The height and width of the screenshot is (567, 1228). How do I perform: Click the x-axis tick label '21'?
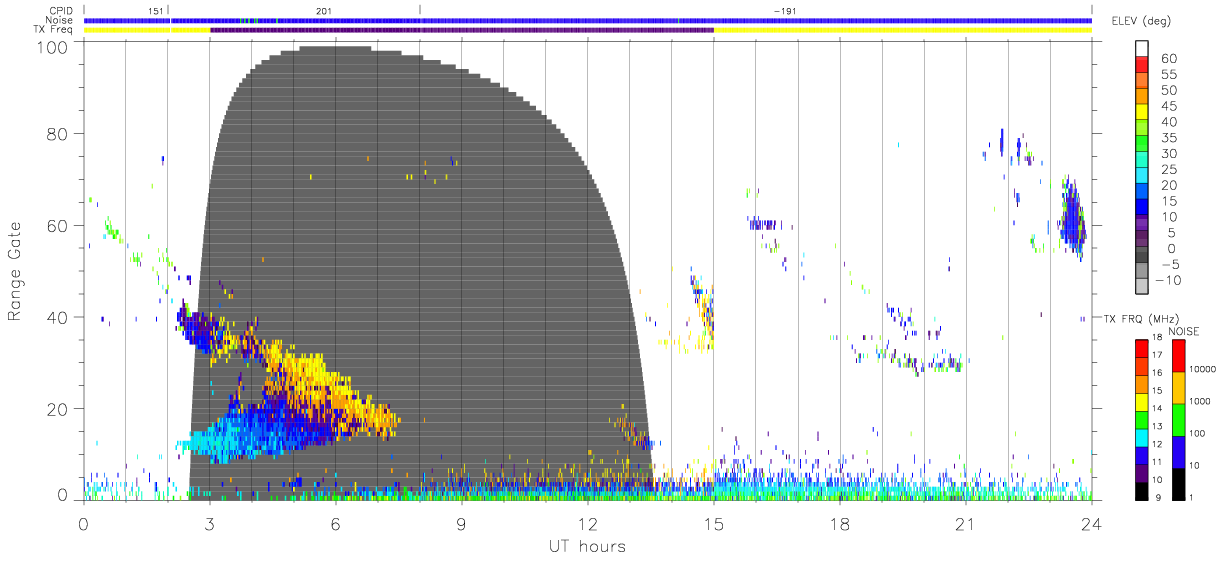tap(966, 523)
